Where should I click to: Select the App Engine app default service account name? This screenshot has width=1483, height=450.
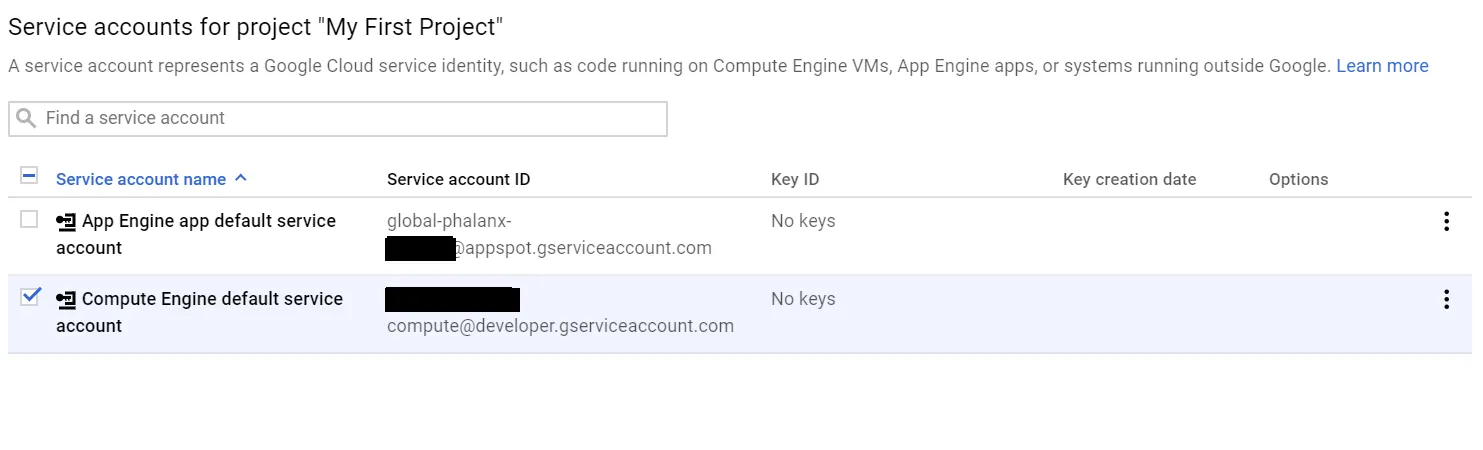209,221
